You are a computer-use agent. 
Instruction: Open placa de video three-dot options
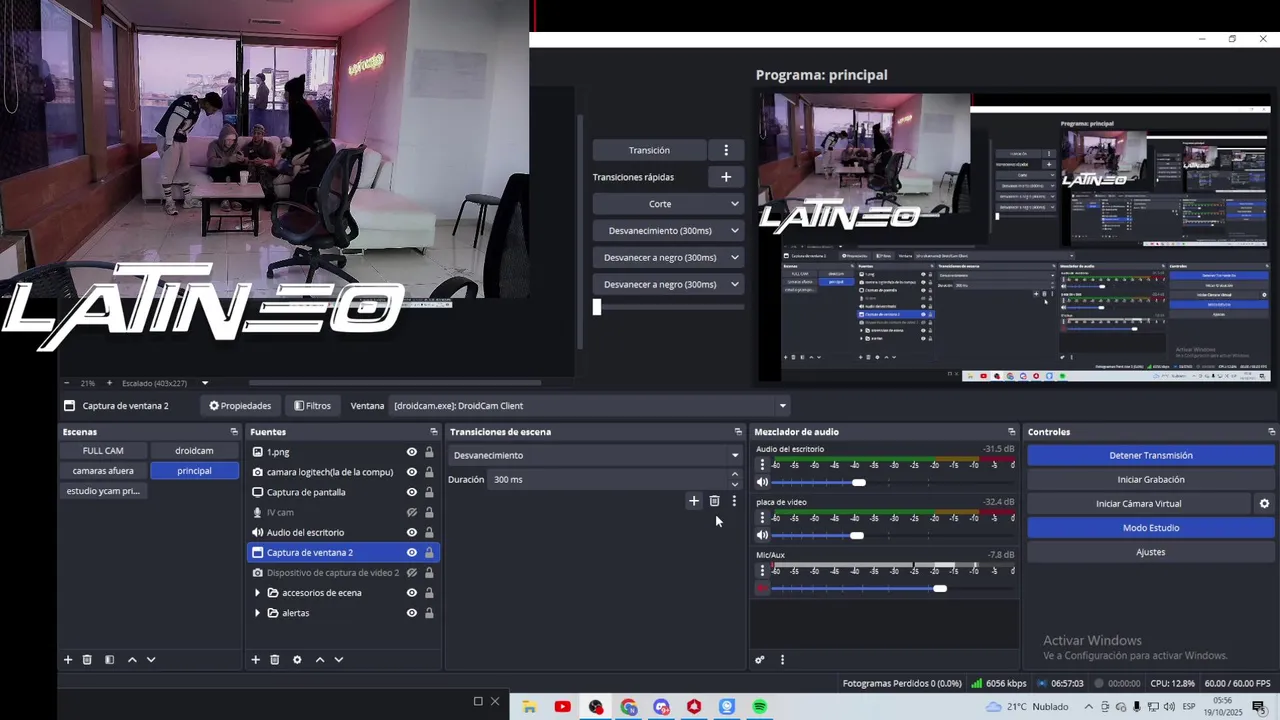tap(762, 518)
